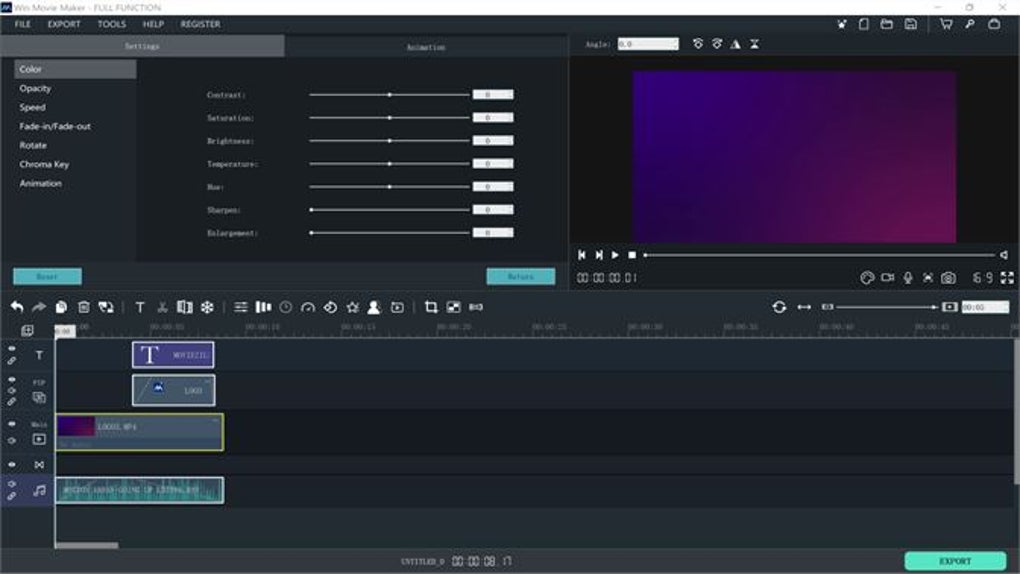The image size is (1020, 574).
Task: Select the crop tool icon
Action: tap(431, 307)
